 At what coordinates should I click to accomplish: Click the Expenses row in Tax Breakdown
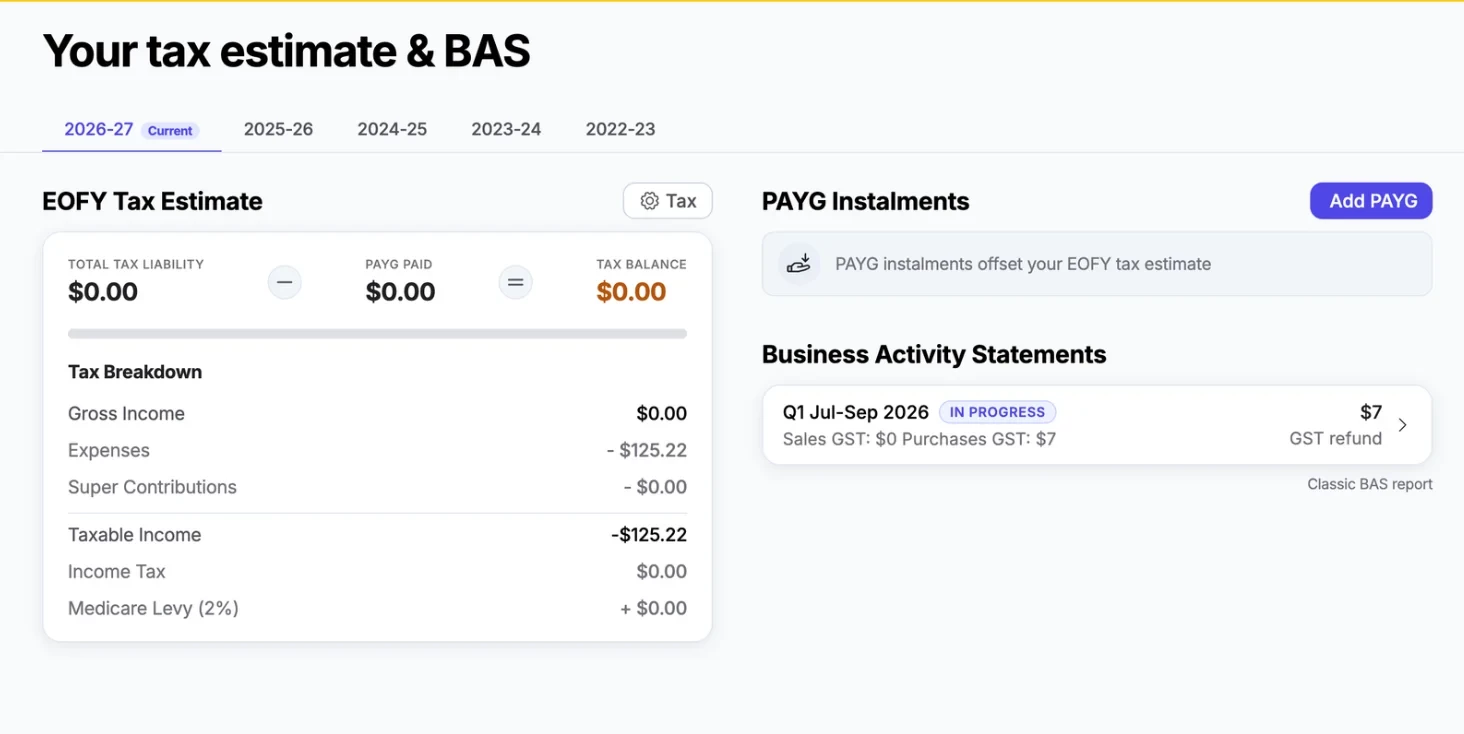pos(377,450)
